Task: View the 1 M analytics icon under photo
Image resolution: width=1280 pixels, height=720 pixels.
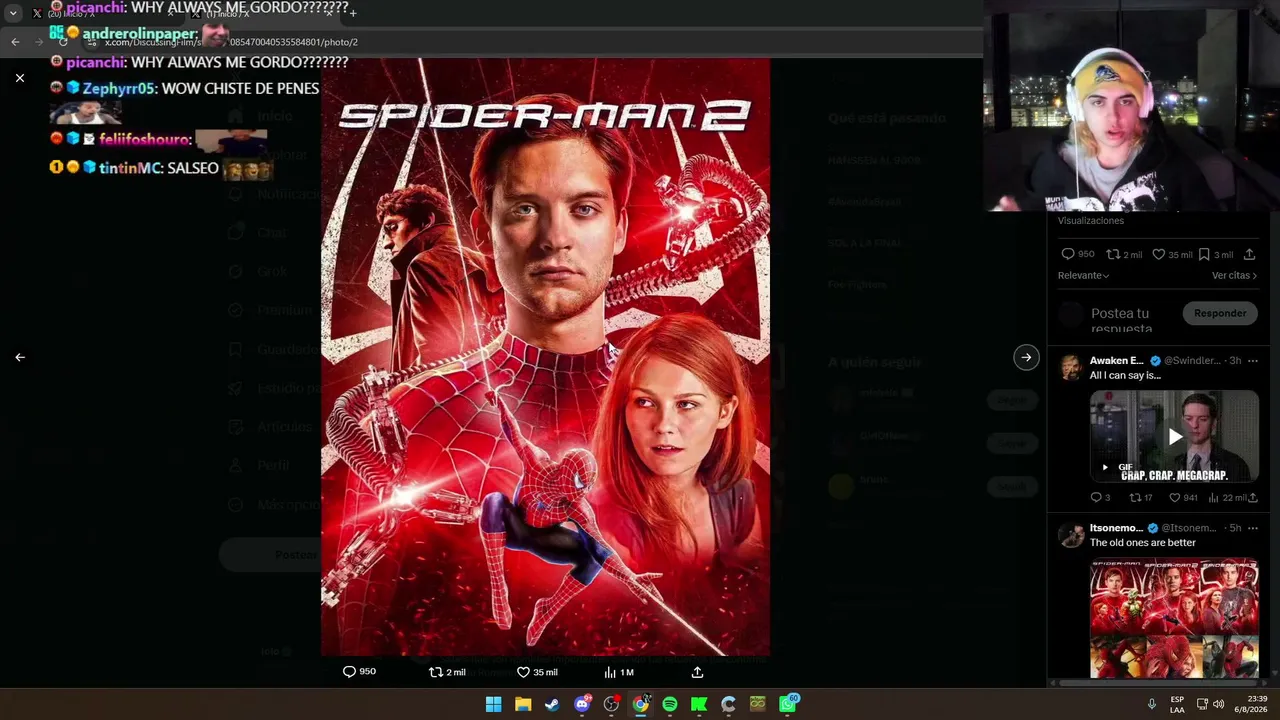Action: (619, 672)
